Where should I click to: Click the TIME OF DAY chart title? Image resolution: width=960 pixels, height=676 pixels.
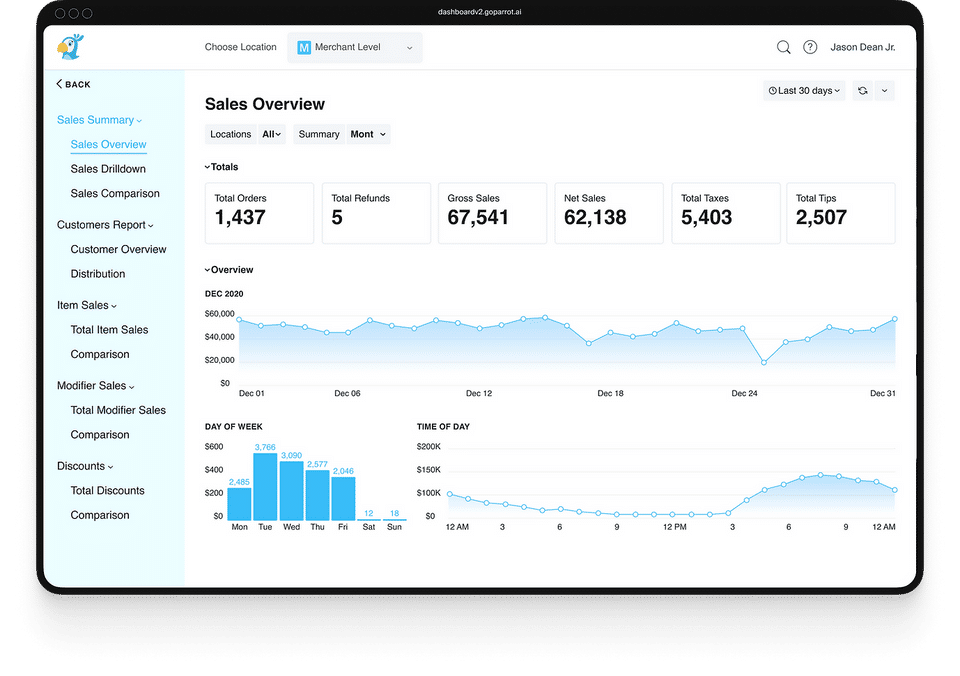coord(443,427)
